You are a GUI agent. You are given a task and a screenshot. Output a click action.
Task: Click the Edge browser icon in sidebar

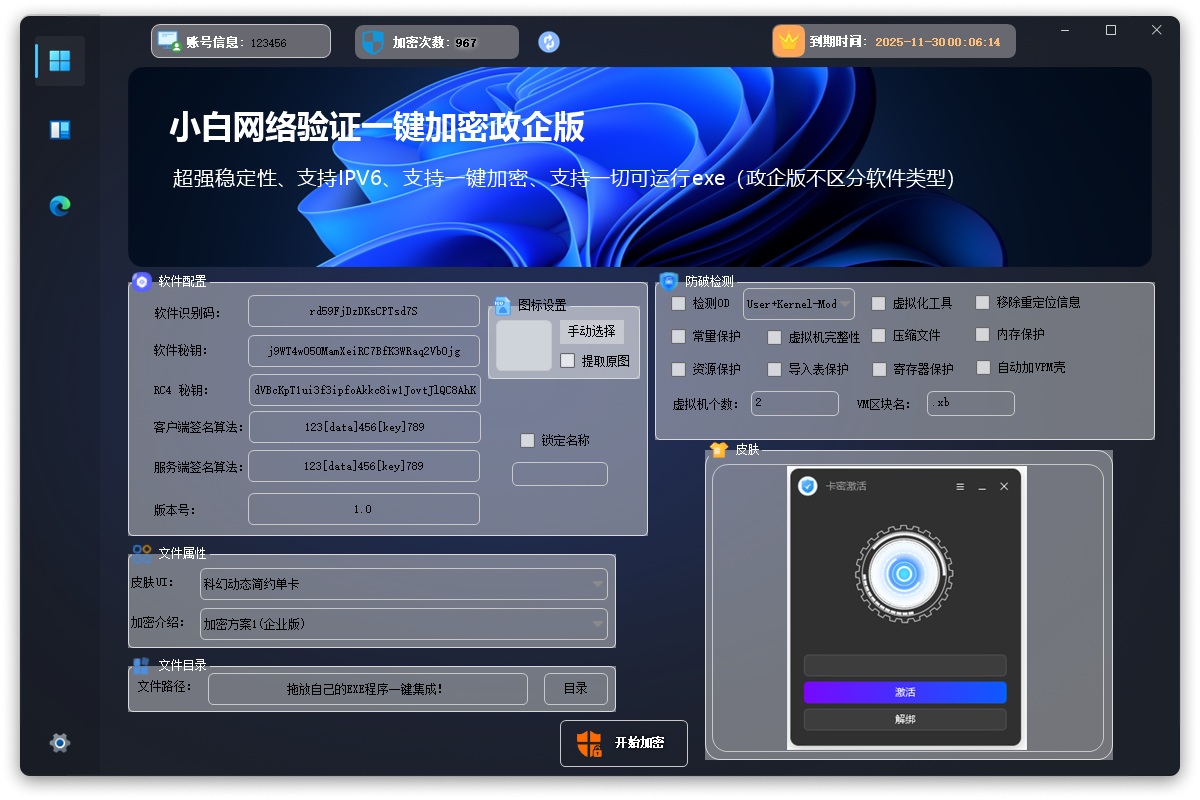click(59, 205)
